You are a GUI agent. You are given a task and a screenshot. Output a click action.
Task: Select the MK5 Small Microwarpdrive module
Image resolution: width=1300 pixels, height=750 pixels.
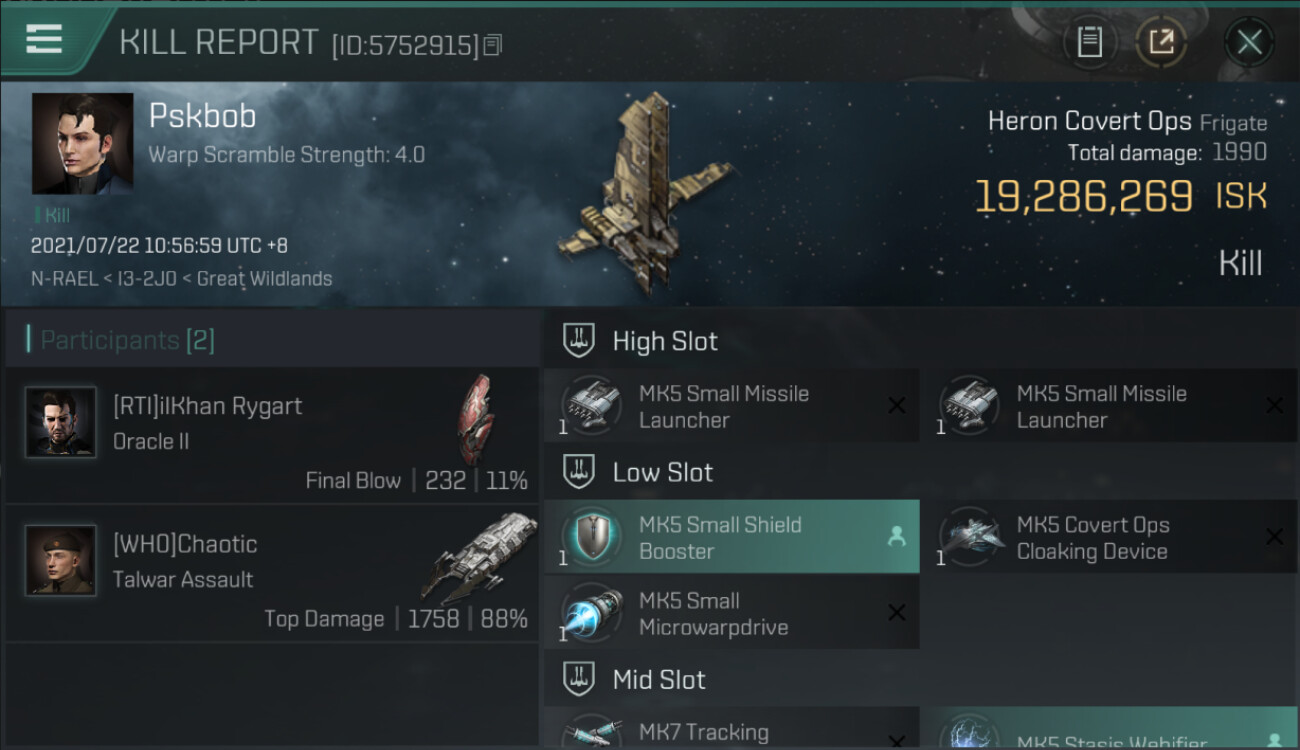point(731,613)
